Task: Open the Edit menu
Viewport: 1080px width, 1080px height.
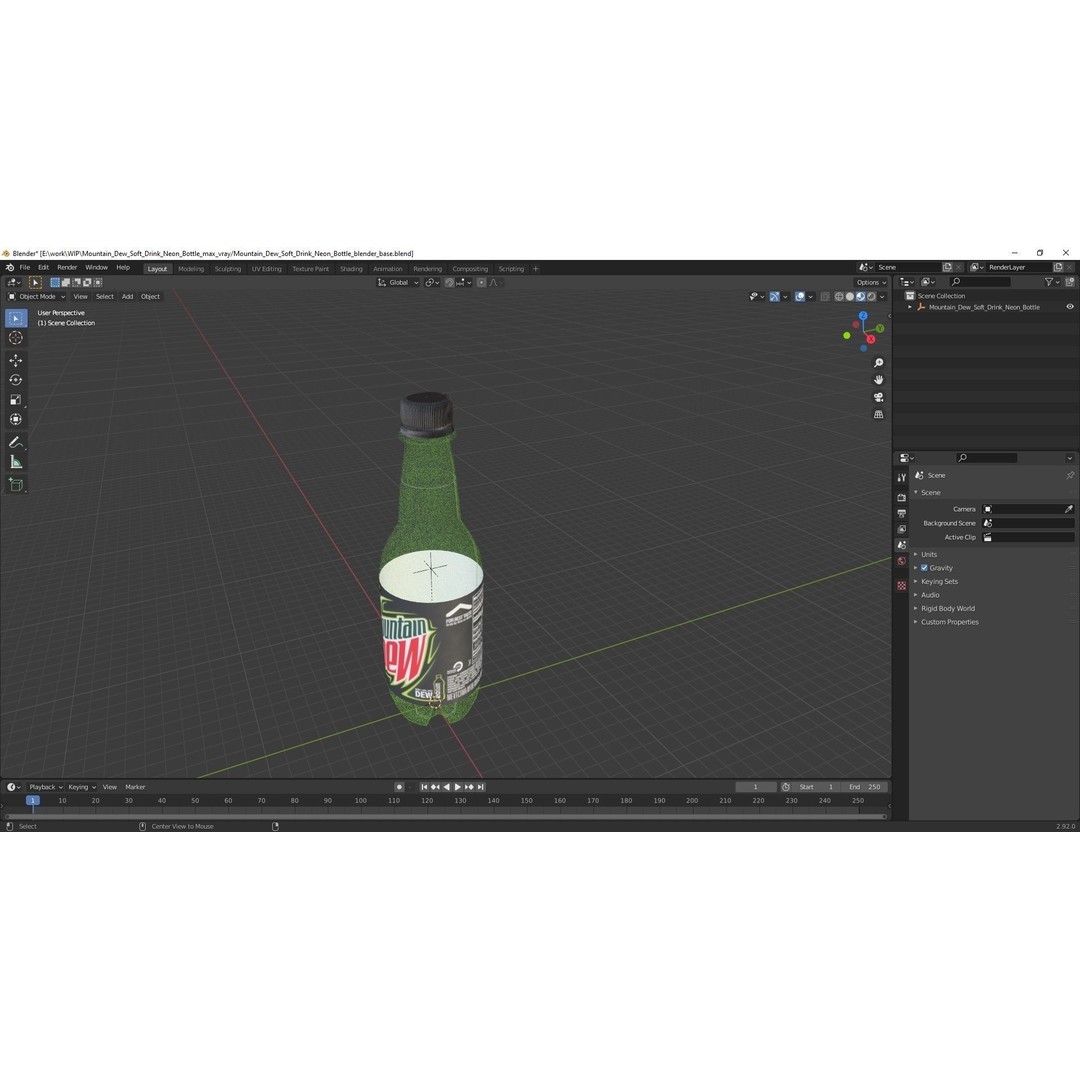Action: pyautogui.click(x=43, y=267)
